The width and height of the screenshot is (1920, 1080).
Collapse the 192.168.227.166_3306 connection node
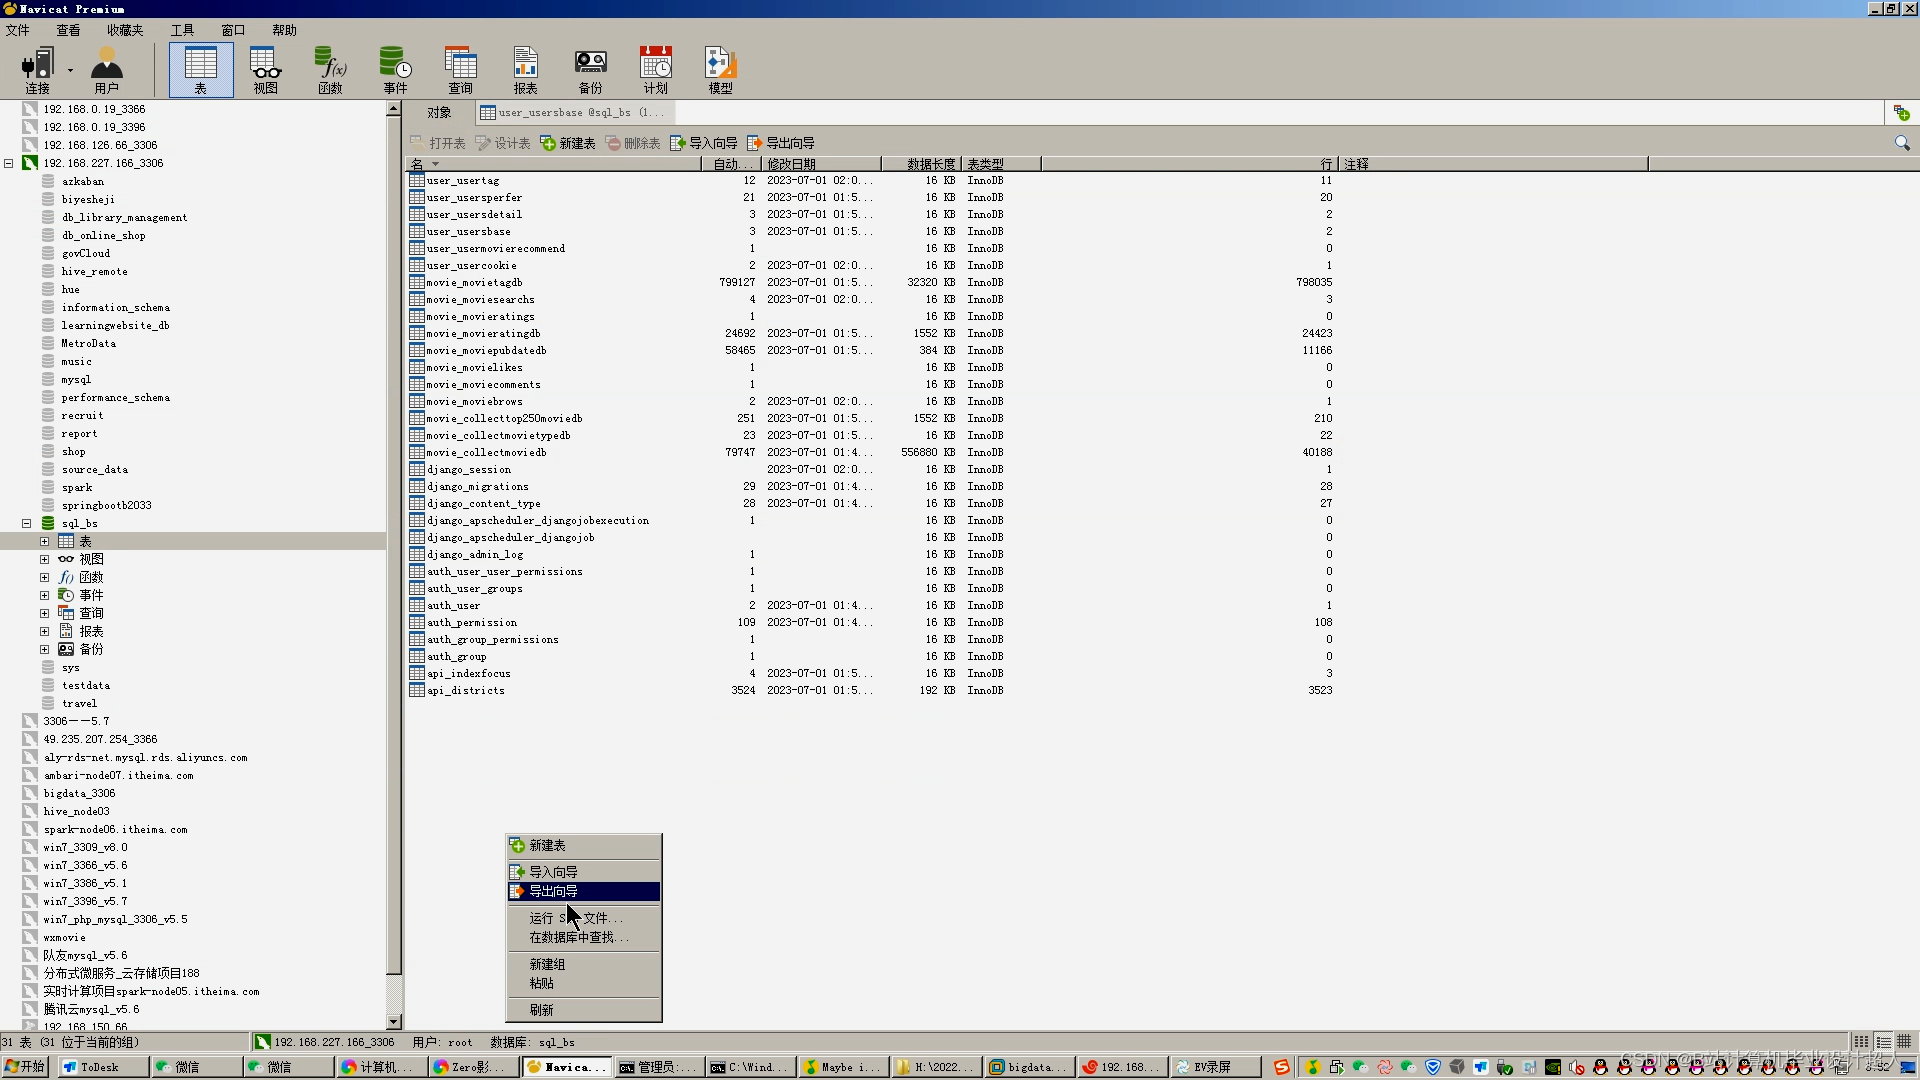point(9,163)
